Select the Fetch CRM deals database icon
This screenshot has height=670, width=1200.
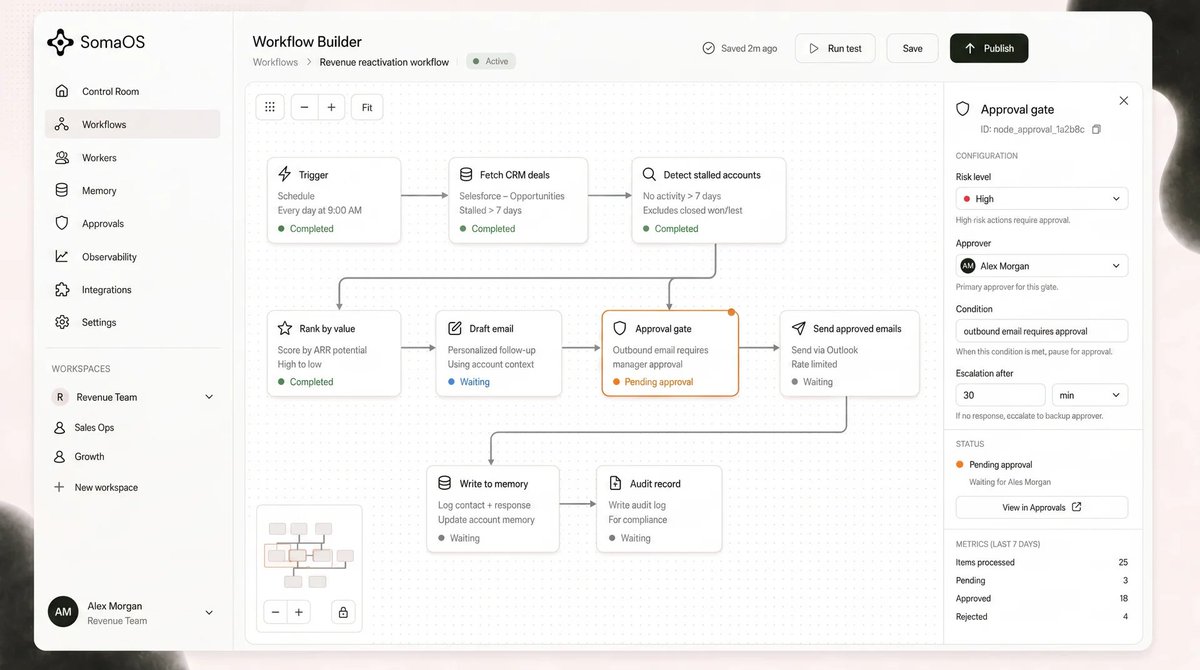[x=466, y=174]
